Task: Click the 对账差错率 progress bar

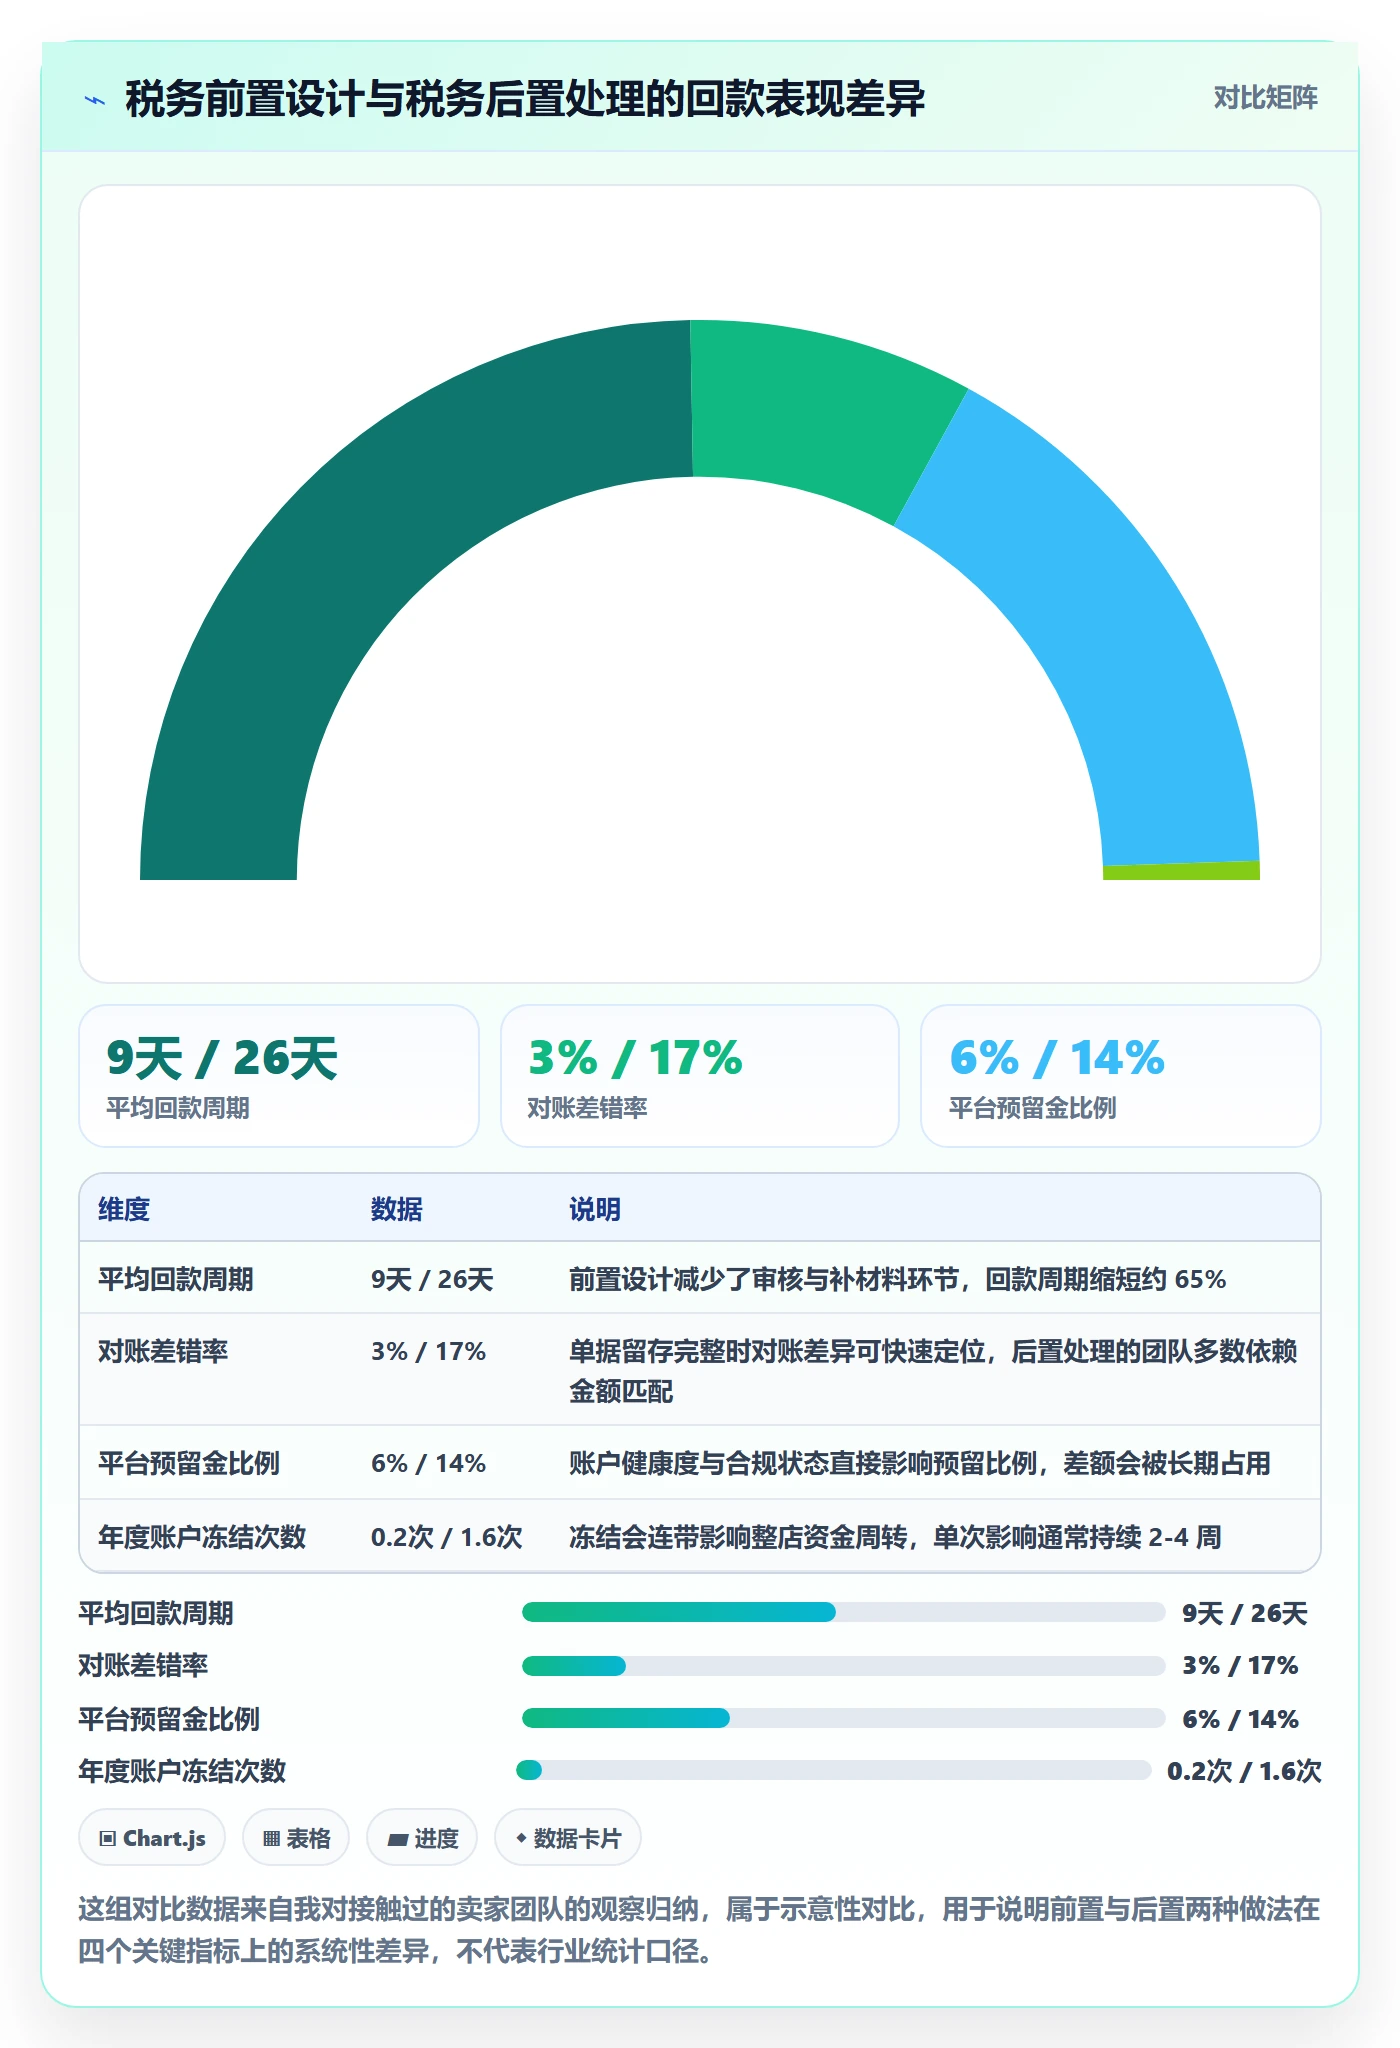Action: tap(844, 1666)
